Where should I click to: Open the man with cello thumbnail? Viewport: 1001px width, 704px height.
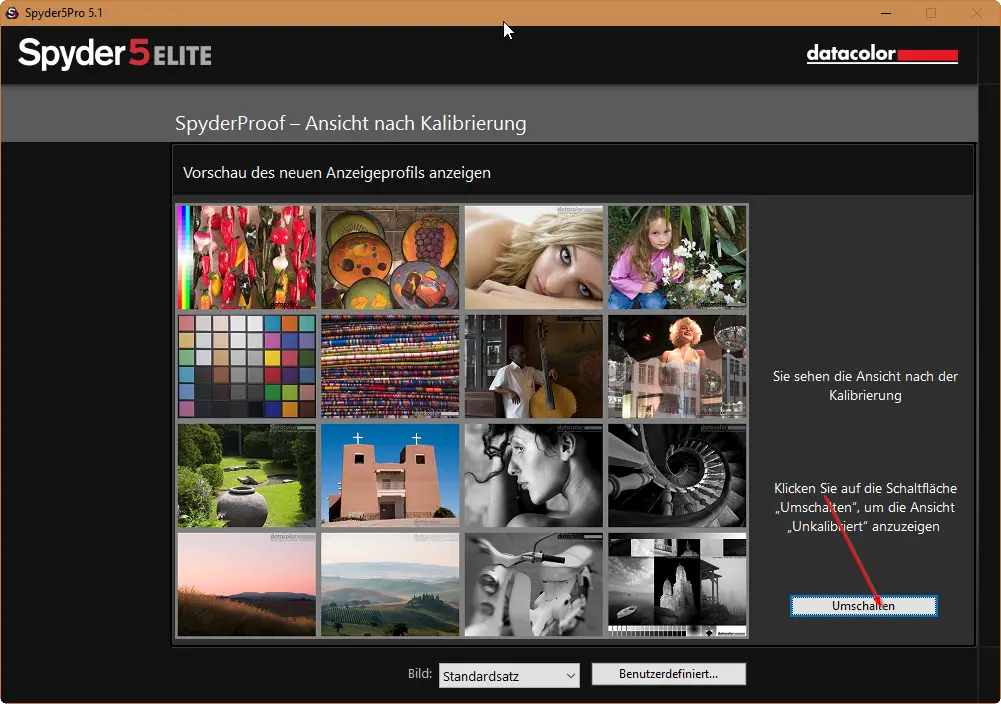(534, 366)
